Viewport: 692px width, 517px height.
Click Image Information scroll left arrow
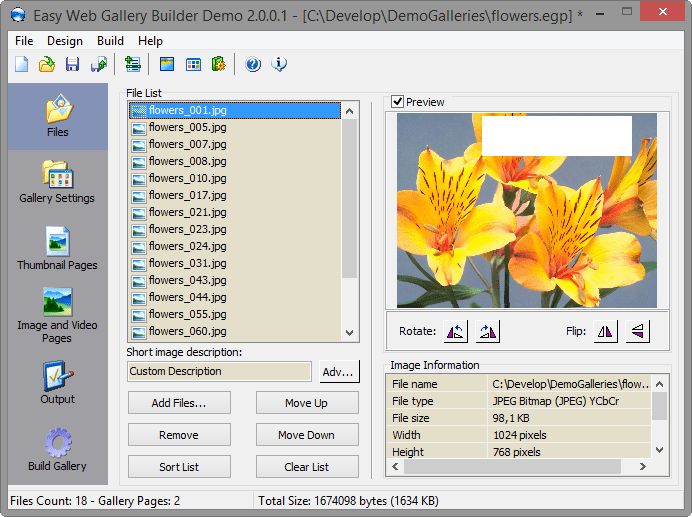[395, 466]
